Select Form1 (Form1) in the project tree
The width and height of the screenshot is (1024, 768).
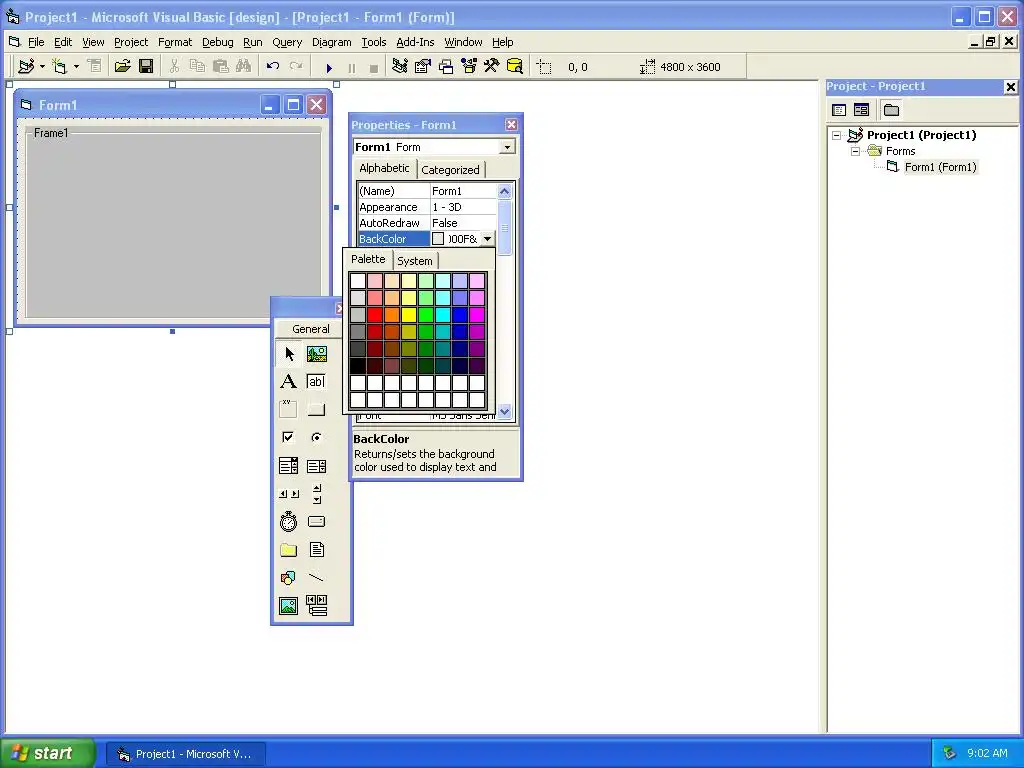coord(940,167)
